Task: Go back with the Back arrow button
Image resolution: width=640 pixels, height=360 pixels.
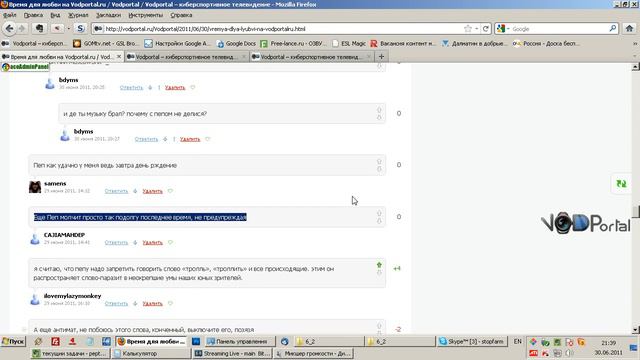Action: coord(10,29)
